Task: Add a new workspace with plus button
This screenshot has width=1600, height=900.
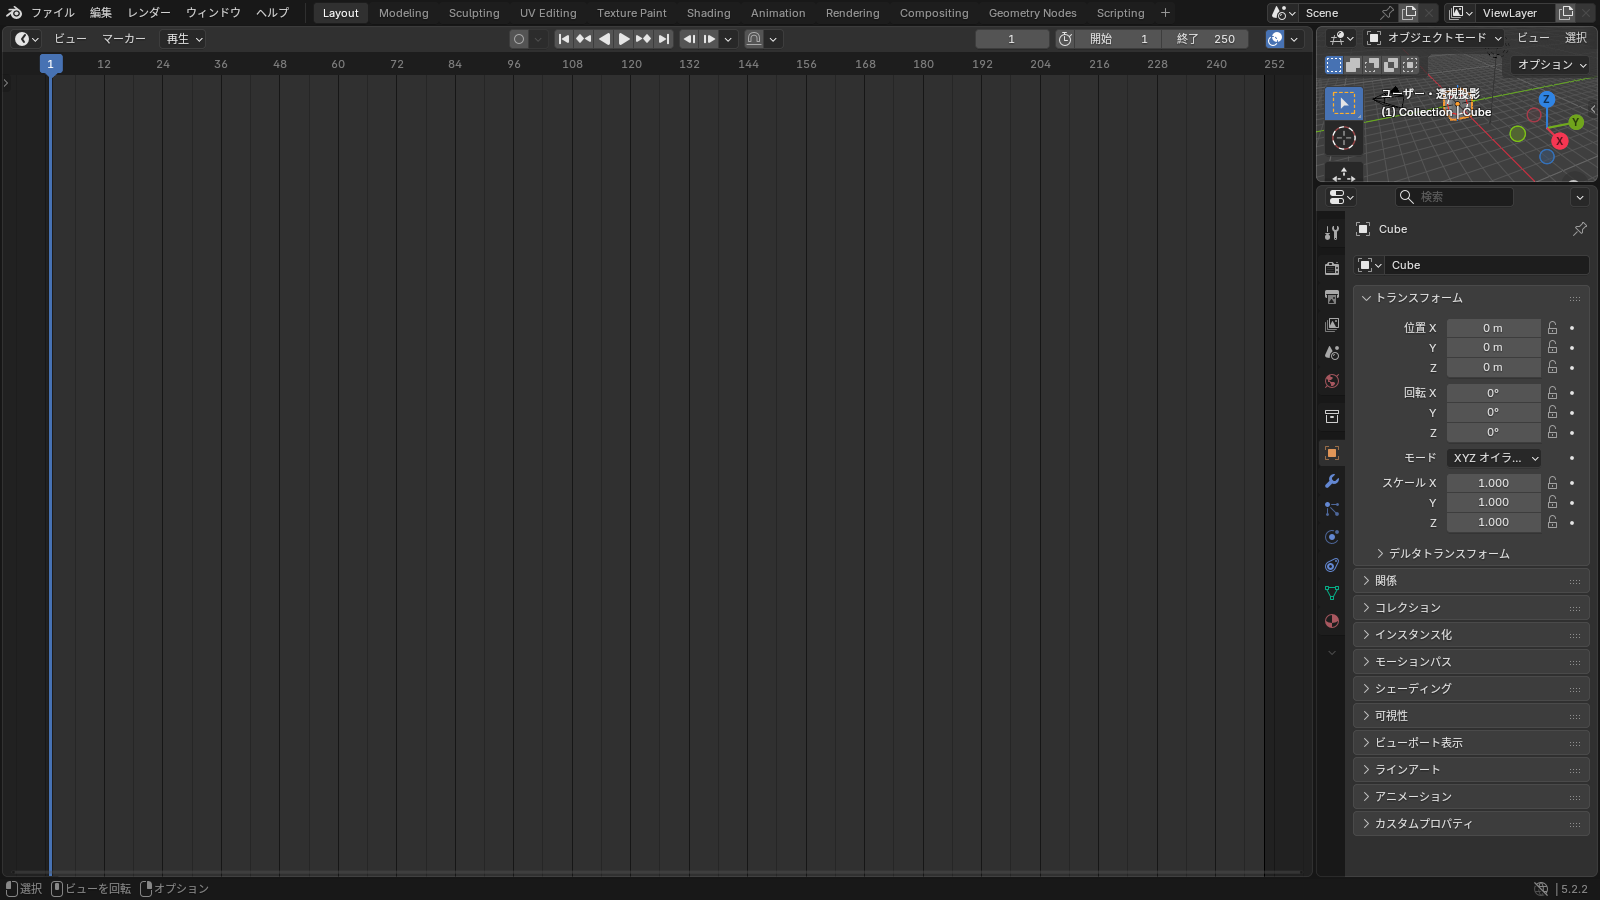Action: [1165, 13]
